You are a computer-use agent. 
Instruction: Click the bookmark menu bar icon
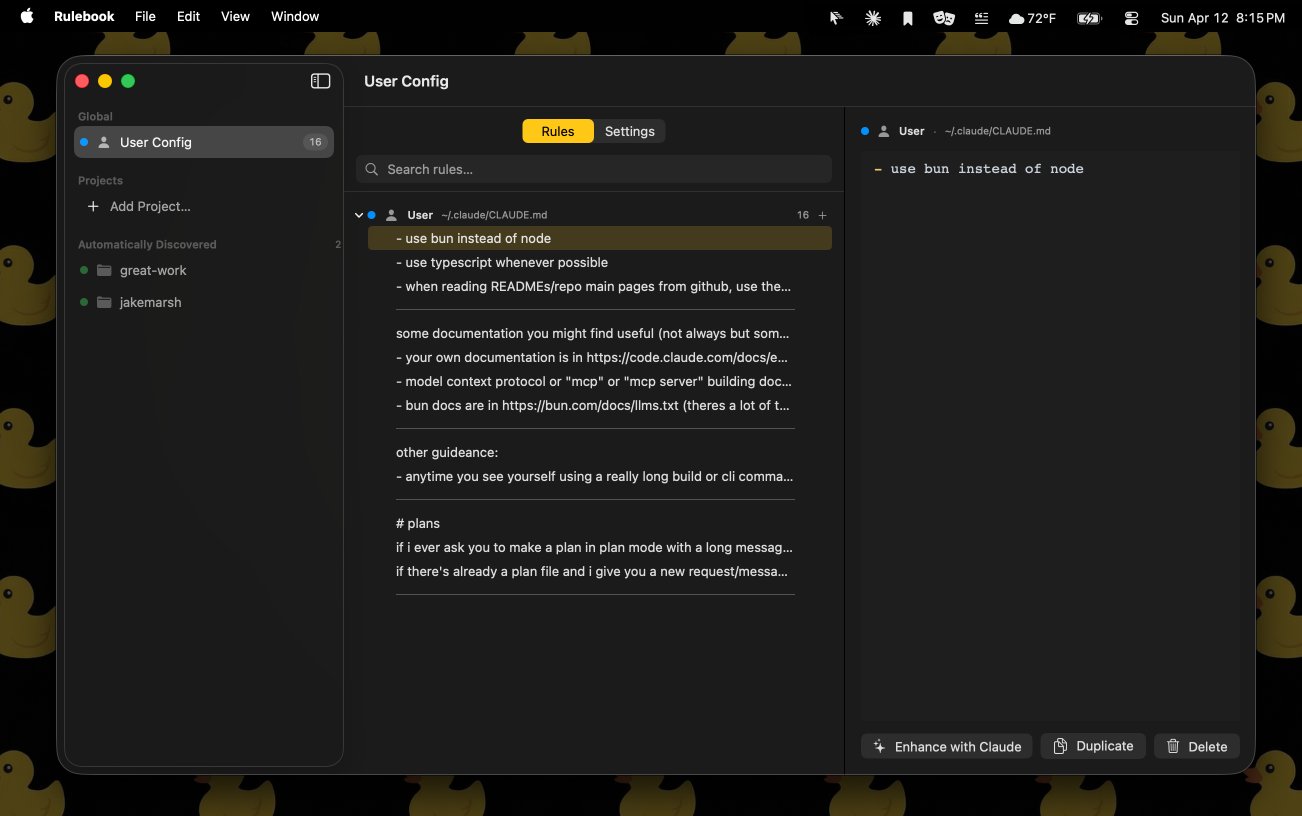(x=907, y=18)
